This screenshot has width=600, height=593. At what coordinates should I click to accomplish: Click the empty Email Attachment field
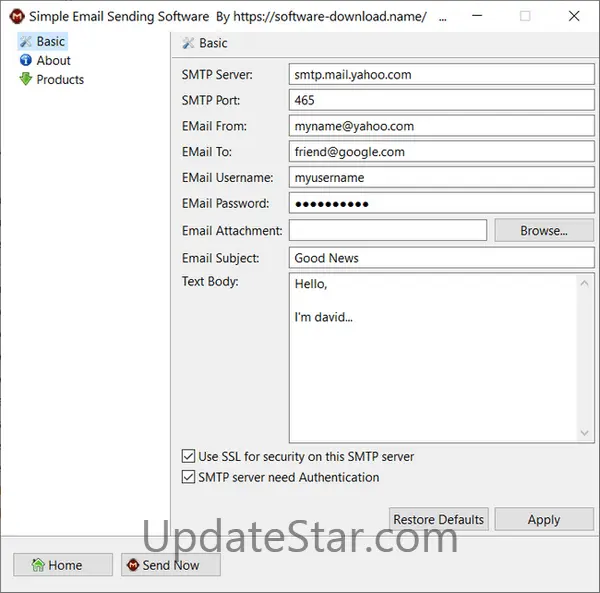click(x=388, y=230)
